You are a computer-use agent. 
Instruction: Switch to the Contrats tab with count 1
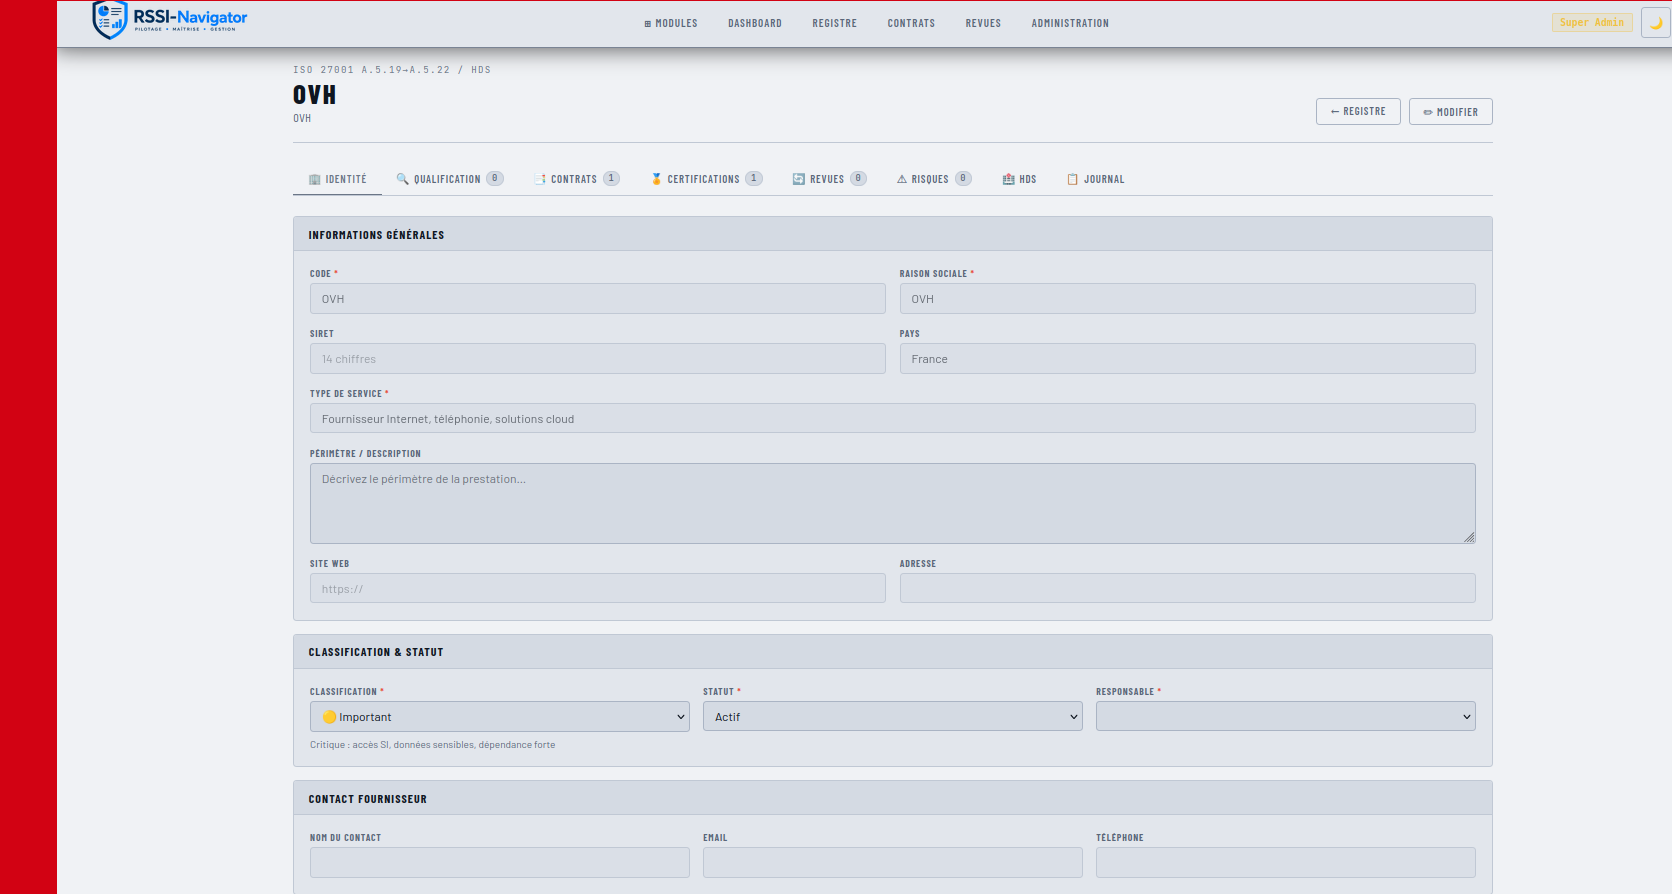point(577,179)
